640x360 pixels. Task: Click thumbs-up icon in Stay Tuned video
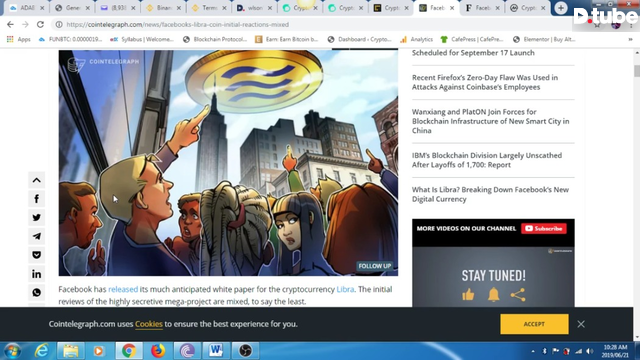[468, 294]
